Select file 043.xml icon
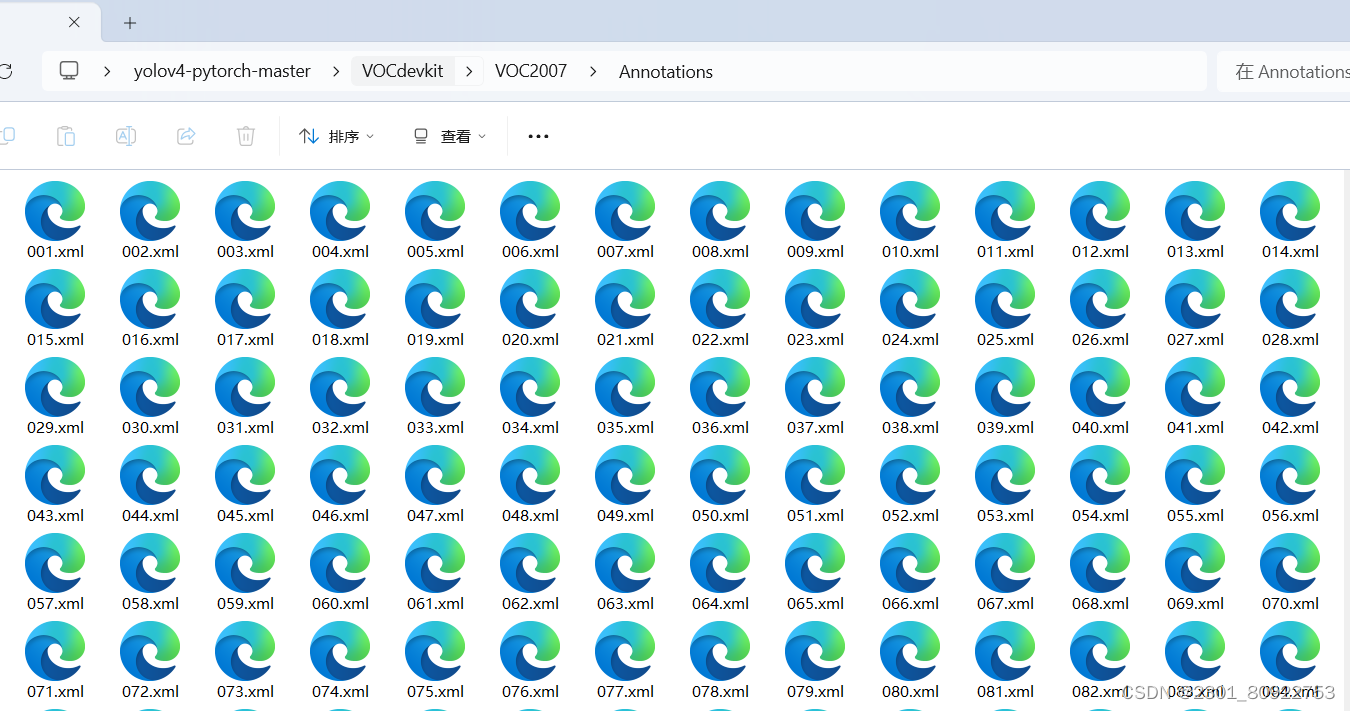The height and width of the screenshot is (711, 1350). [55, 474]
